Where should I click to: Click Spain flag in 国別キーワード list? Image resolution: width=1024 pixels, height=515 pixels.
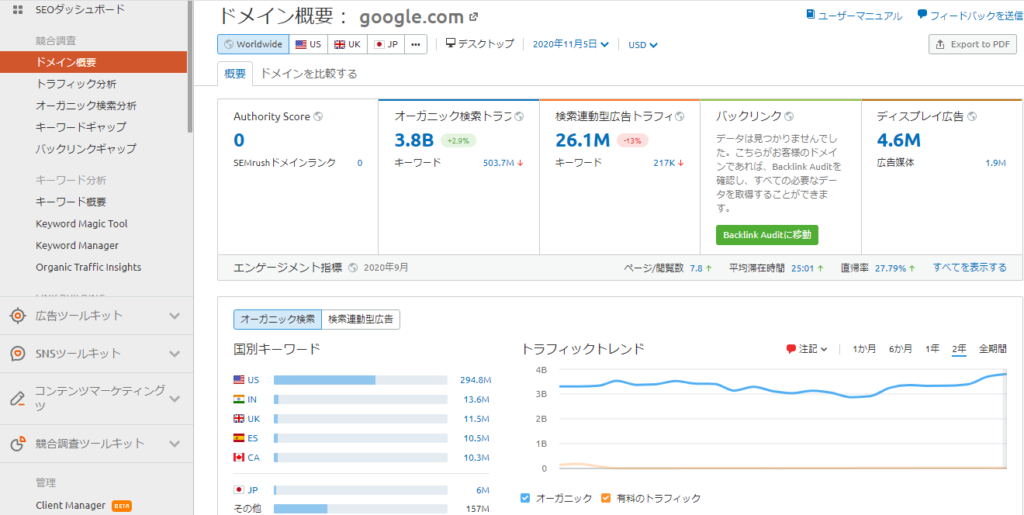(x=238, y=438)
